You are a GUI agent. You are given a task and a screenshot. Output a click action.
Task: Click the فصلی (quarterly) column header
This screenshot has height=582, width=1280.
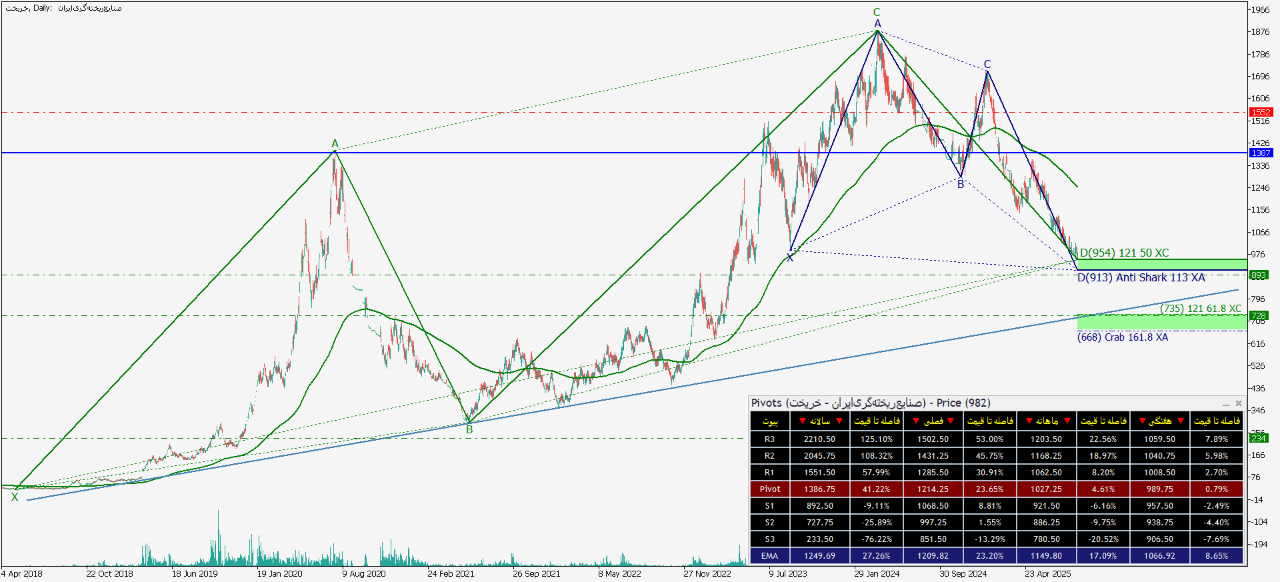[x=932, y=422]
